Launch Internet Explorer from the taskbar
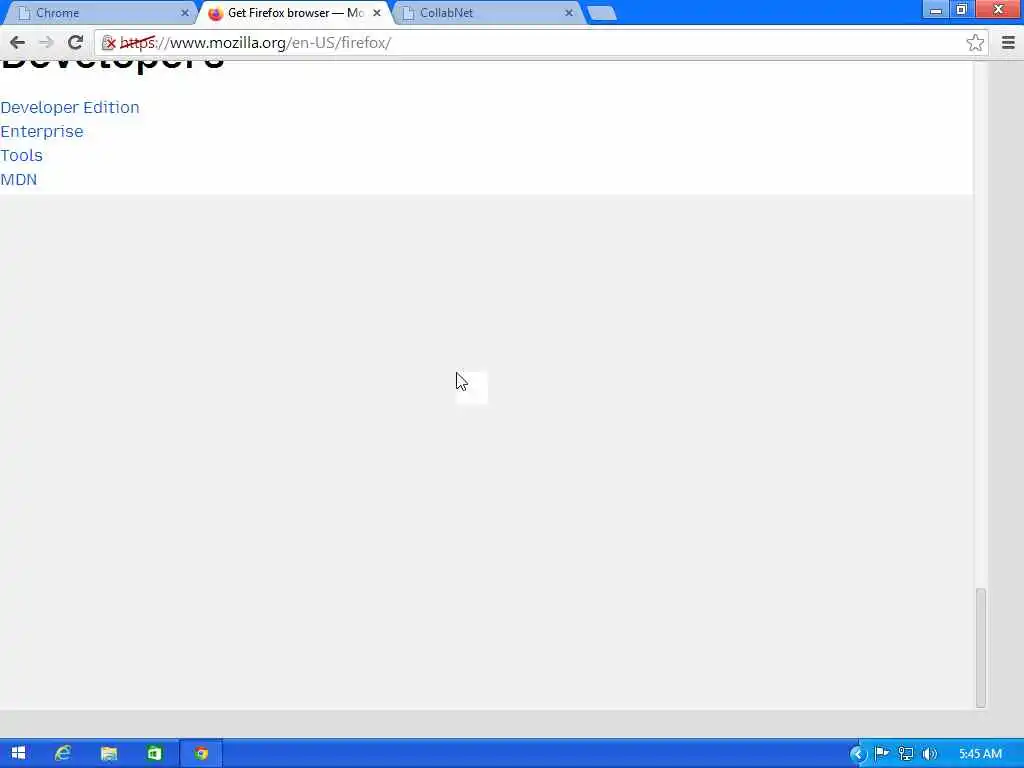Image resolution: width=1024 pixels, height=768 pixels. click(x=63, y=754)
